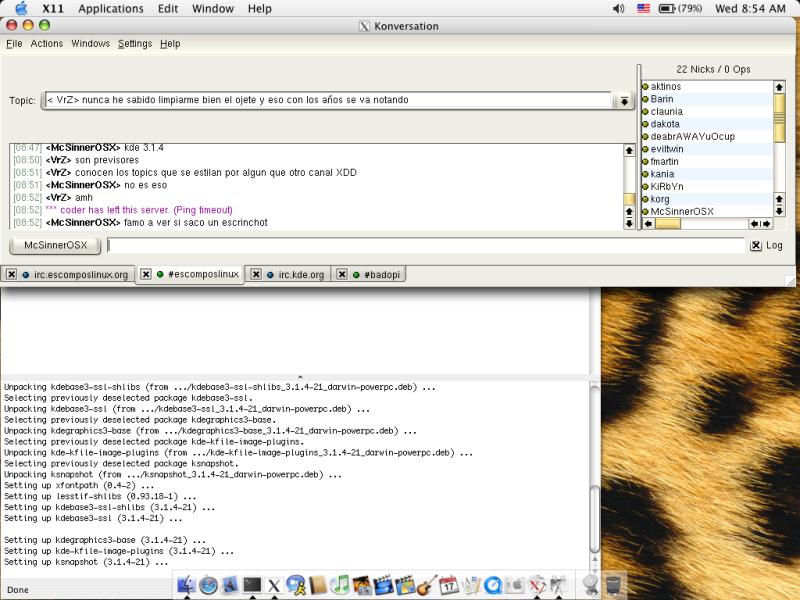
Task: Launch QuickTime Player from the dock
Action: point(493,585)
